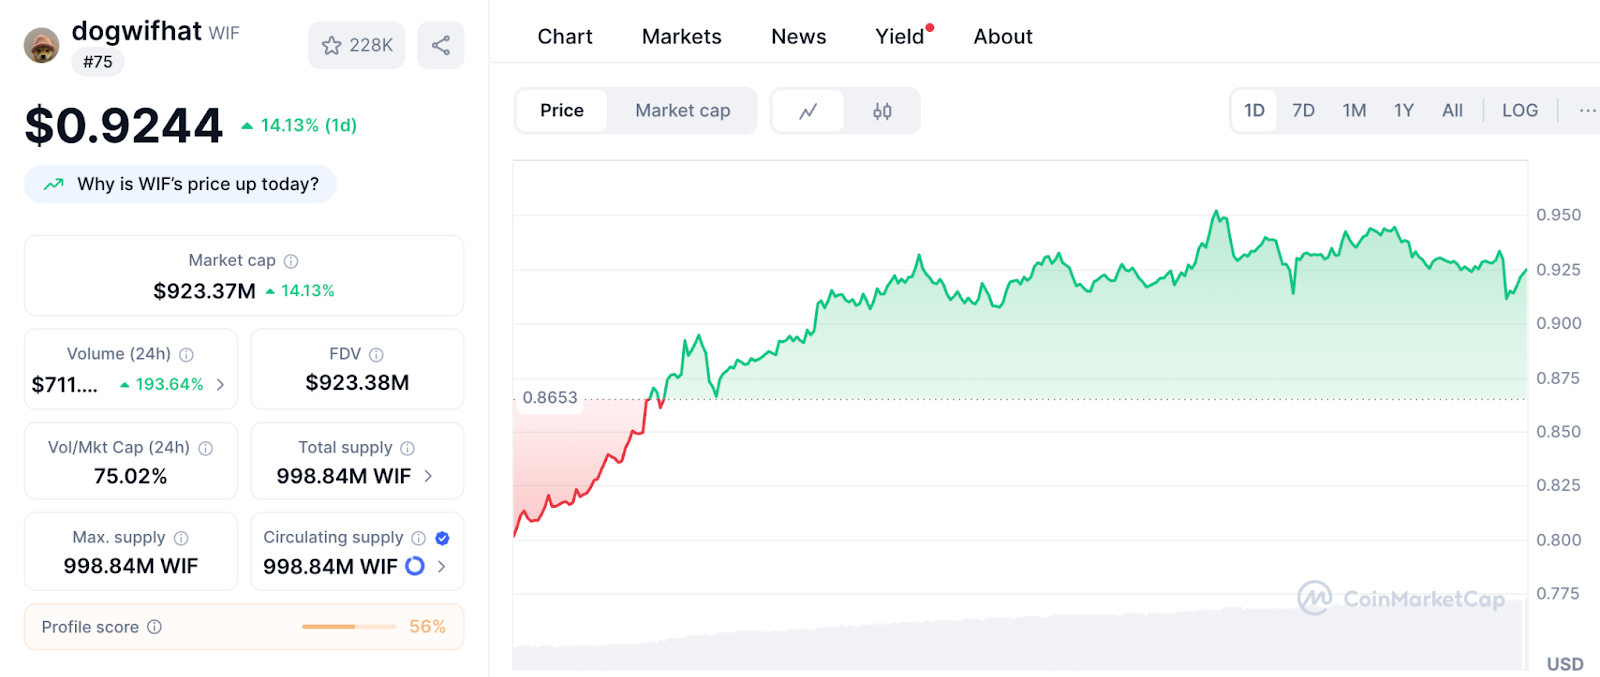The width and height of the screenshot is (1600, 677).
Task: Switch to candlestick chart view icon
Action: [882, 111]
